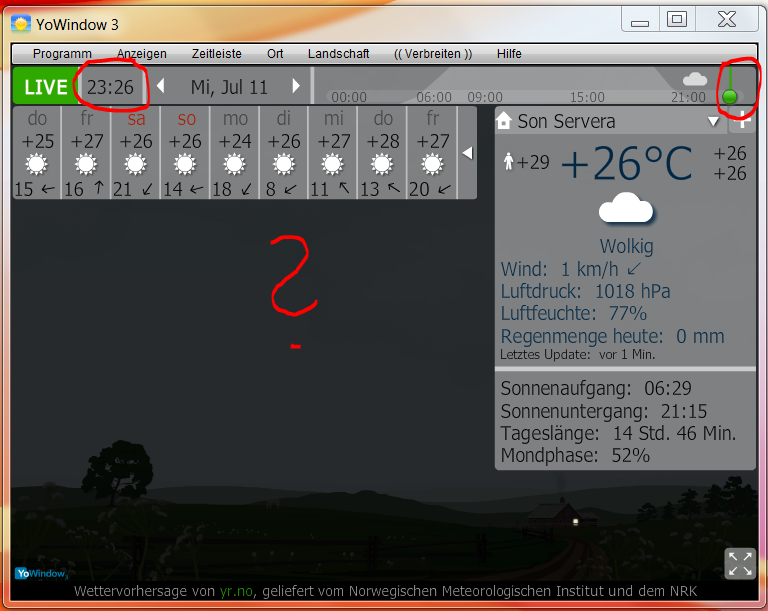Click the Tageslänge: 14 Std. 46 Min. line

click(618, 433)
